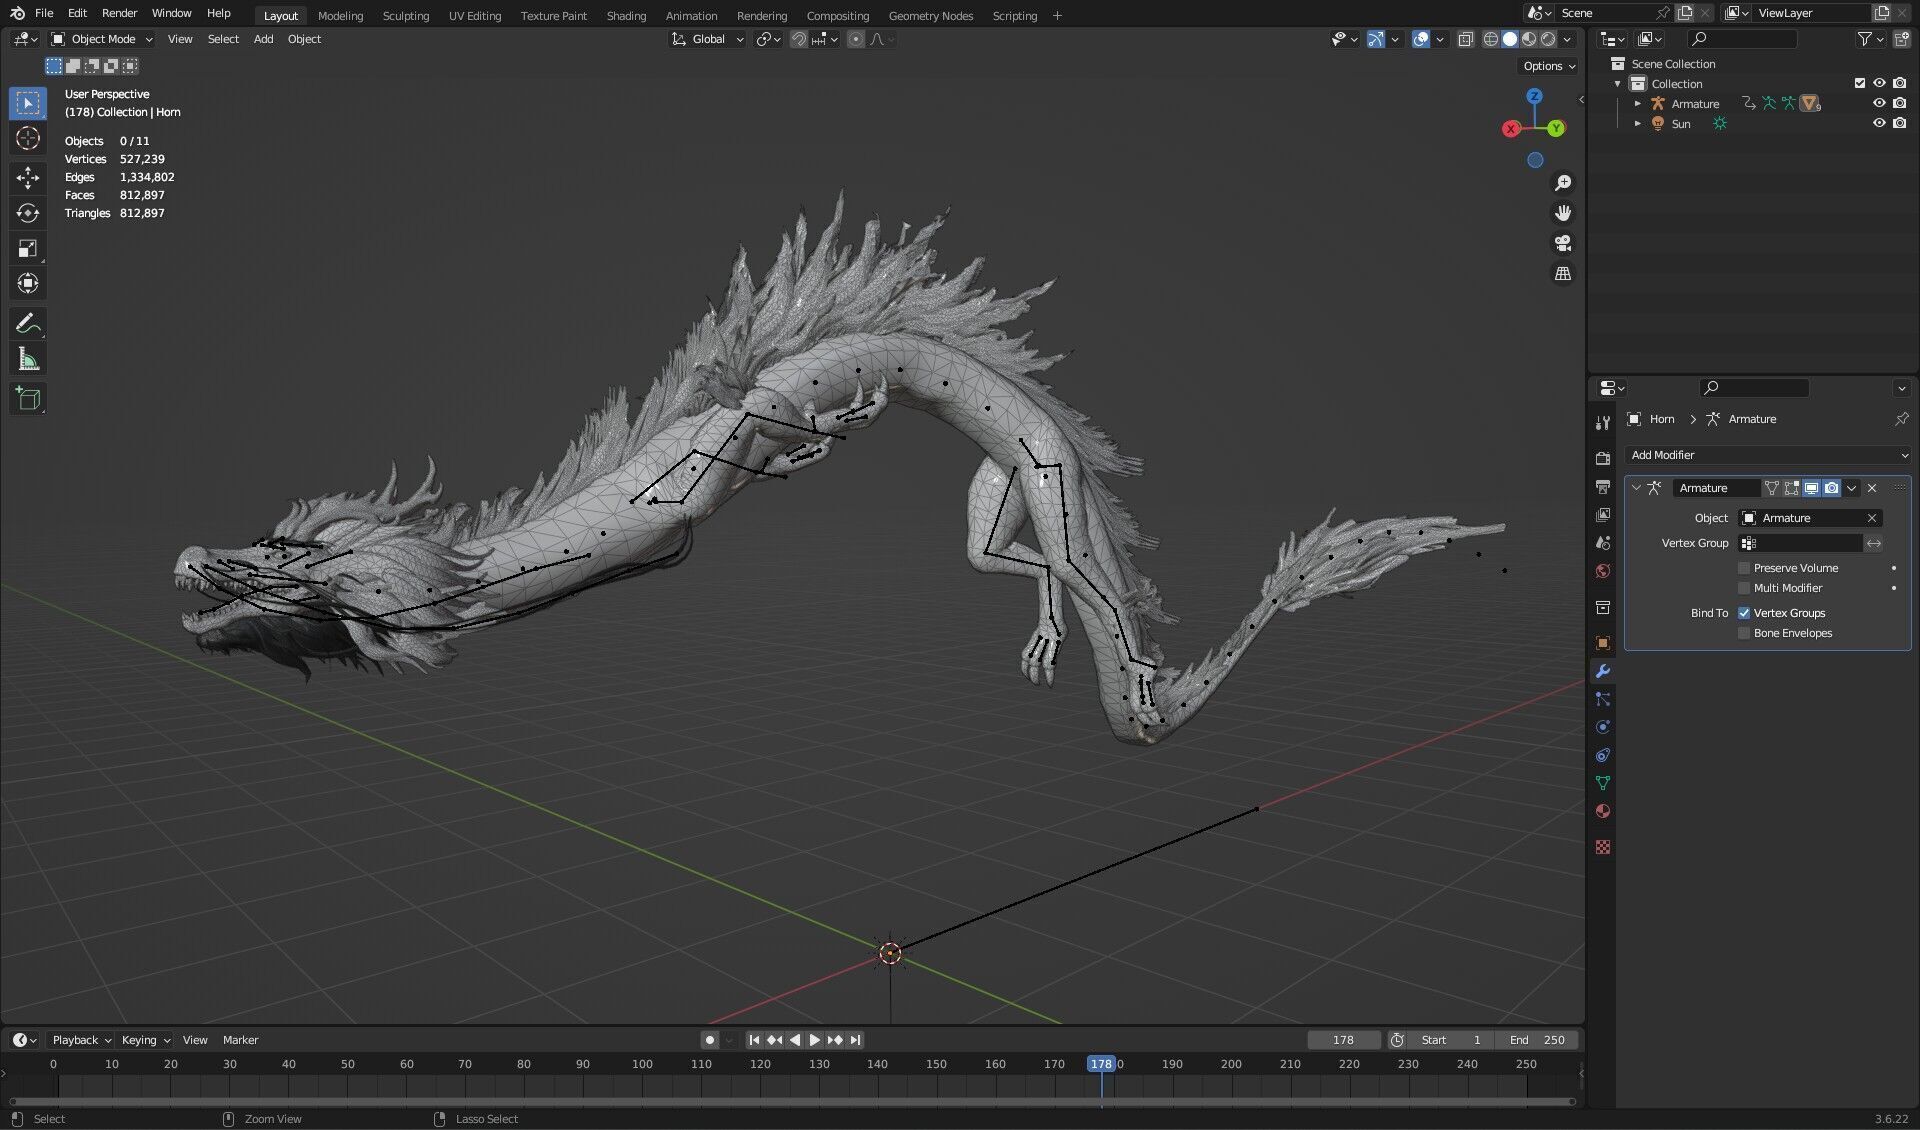Viewport: 1920px width, 1130px height.
Task: Open the Render properties tab
Action: pos(1602,459)
